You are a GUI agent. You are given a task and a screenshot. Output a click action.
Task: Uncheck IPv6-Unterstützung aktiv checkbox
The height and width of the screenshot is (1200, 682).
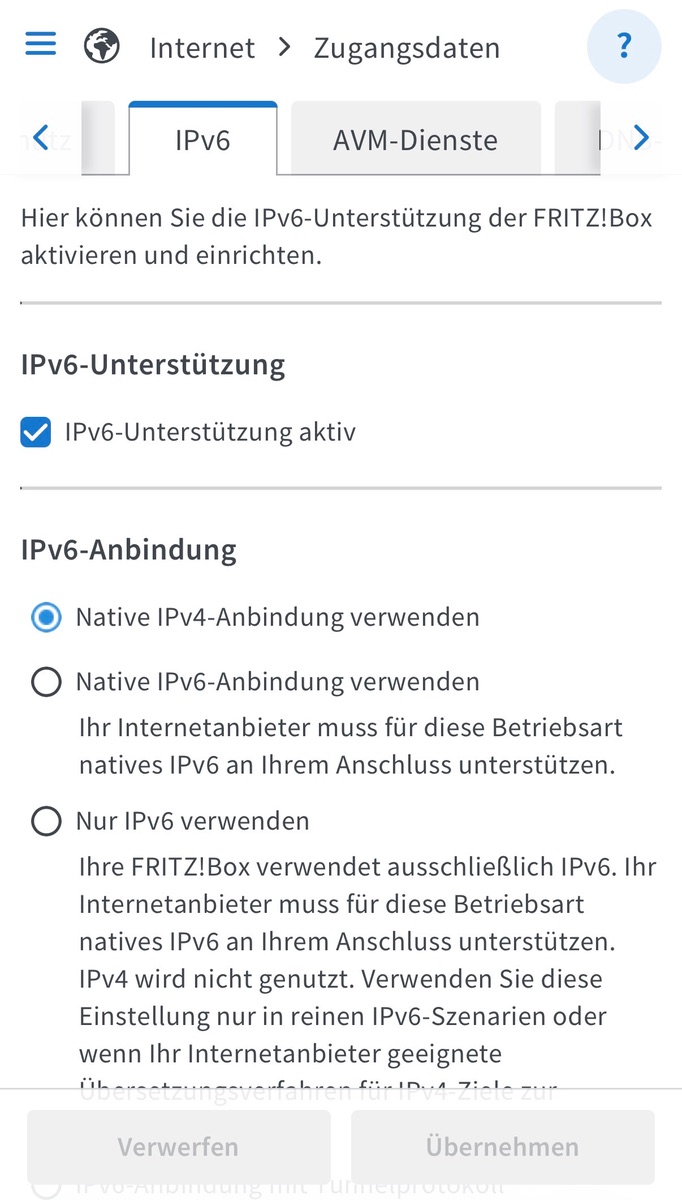(36, 433)
